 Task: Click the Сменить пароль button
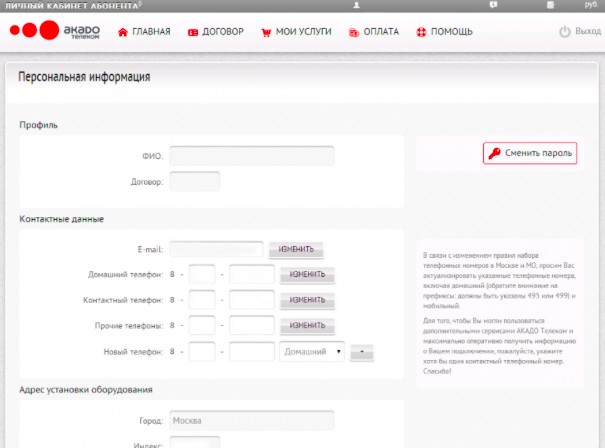tap(530, 153)
